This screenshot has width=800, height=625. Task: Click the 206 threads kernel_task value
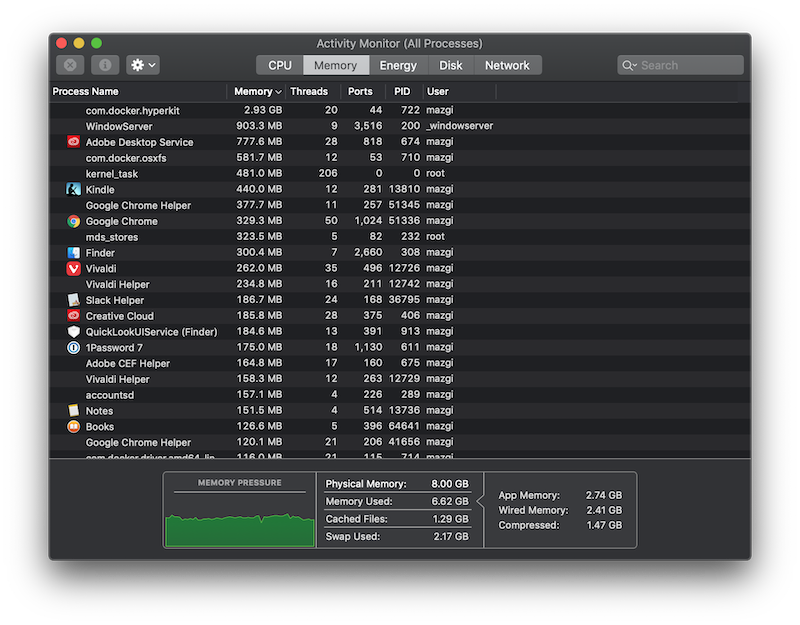pyautogui.click(x=328, y=173)
